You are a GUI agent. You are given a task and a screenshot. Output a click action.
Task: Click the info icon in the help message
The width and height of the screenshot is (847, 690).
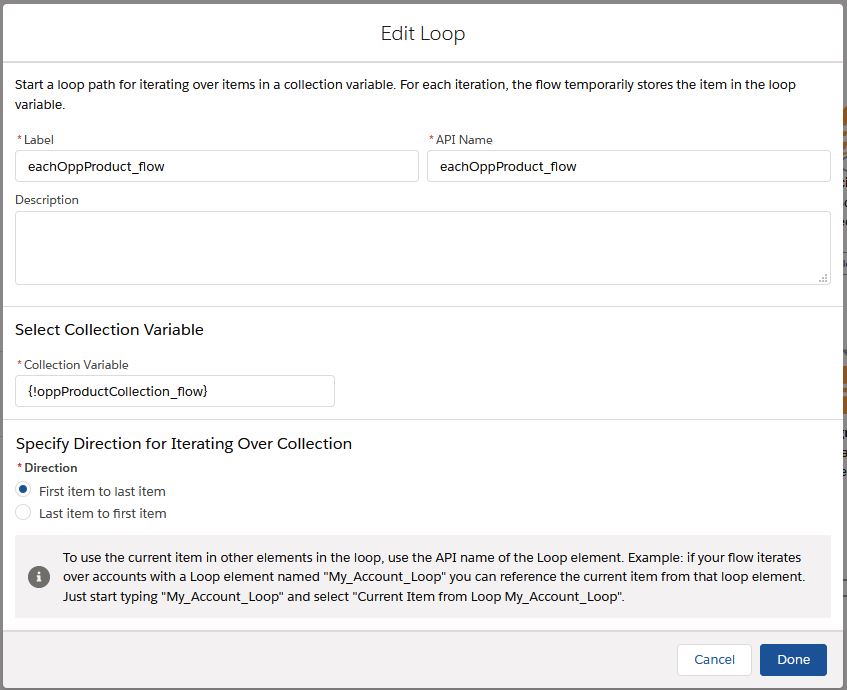click(39, 577)
